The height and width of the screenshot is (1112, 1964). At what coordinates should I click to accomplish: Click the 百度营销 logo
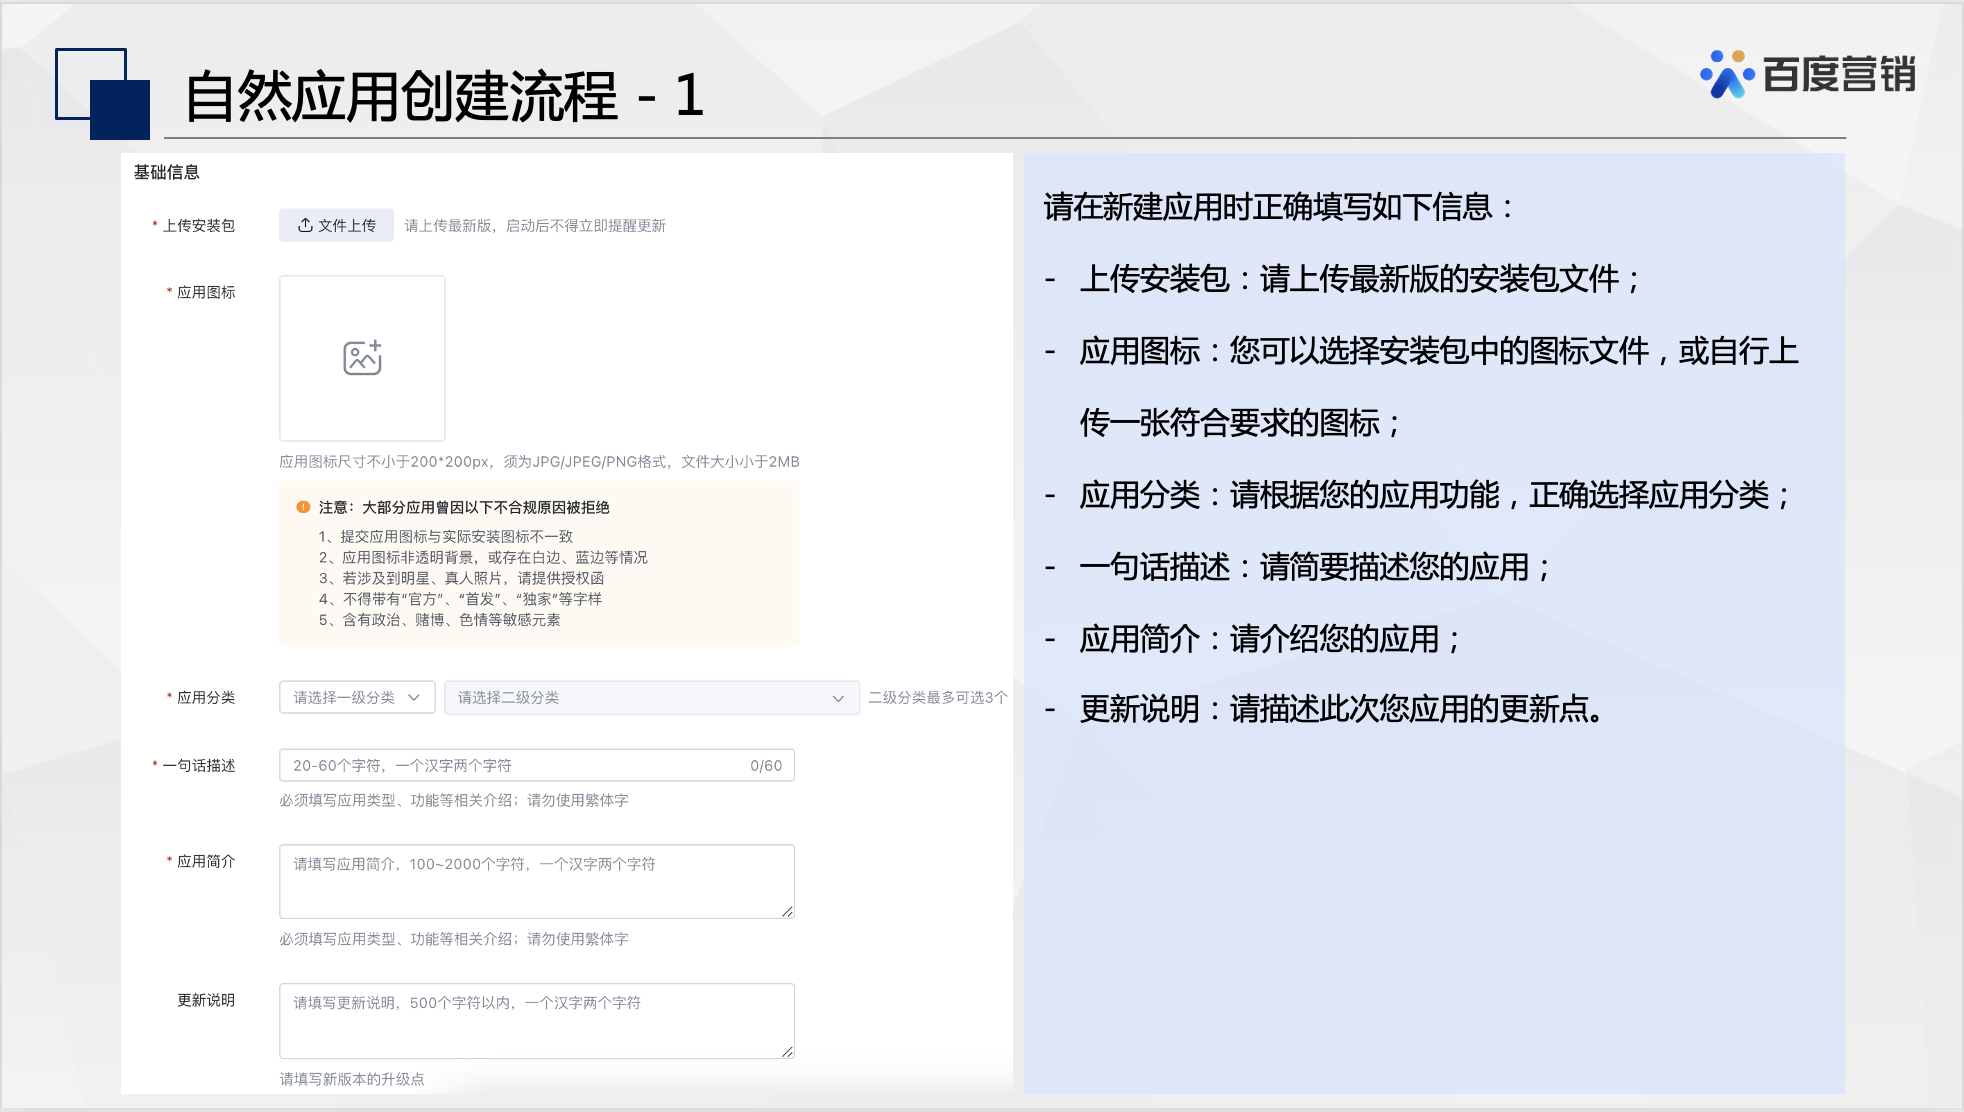[1807, 74]
